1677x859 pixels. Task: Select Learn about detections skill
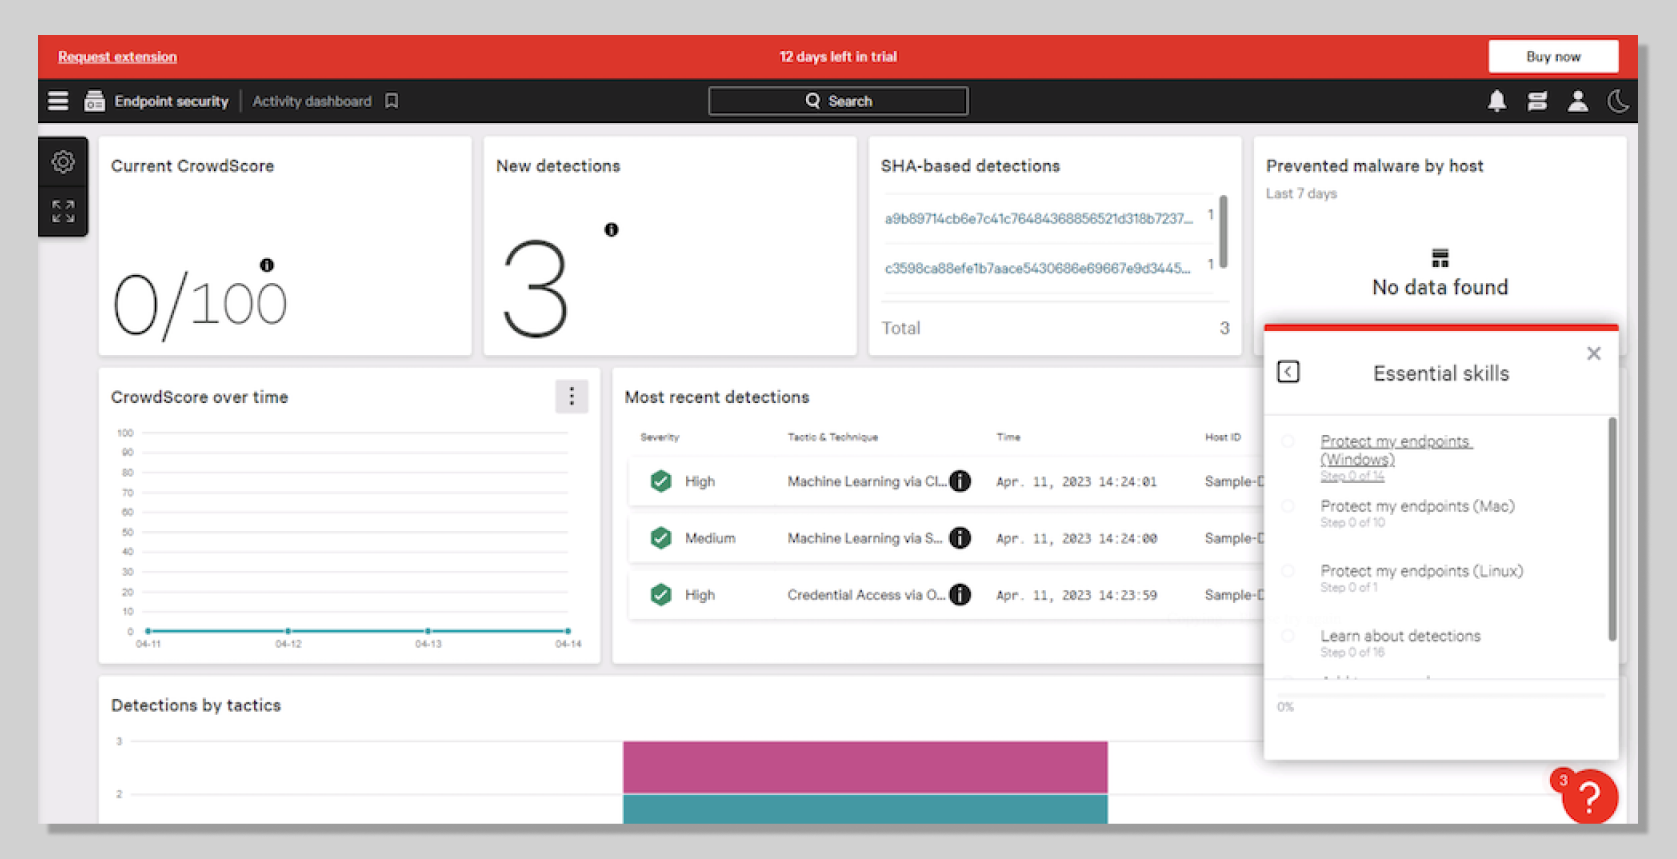(1400, 636)
